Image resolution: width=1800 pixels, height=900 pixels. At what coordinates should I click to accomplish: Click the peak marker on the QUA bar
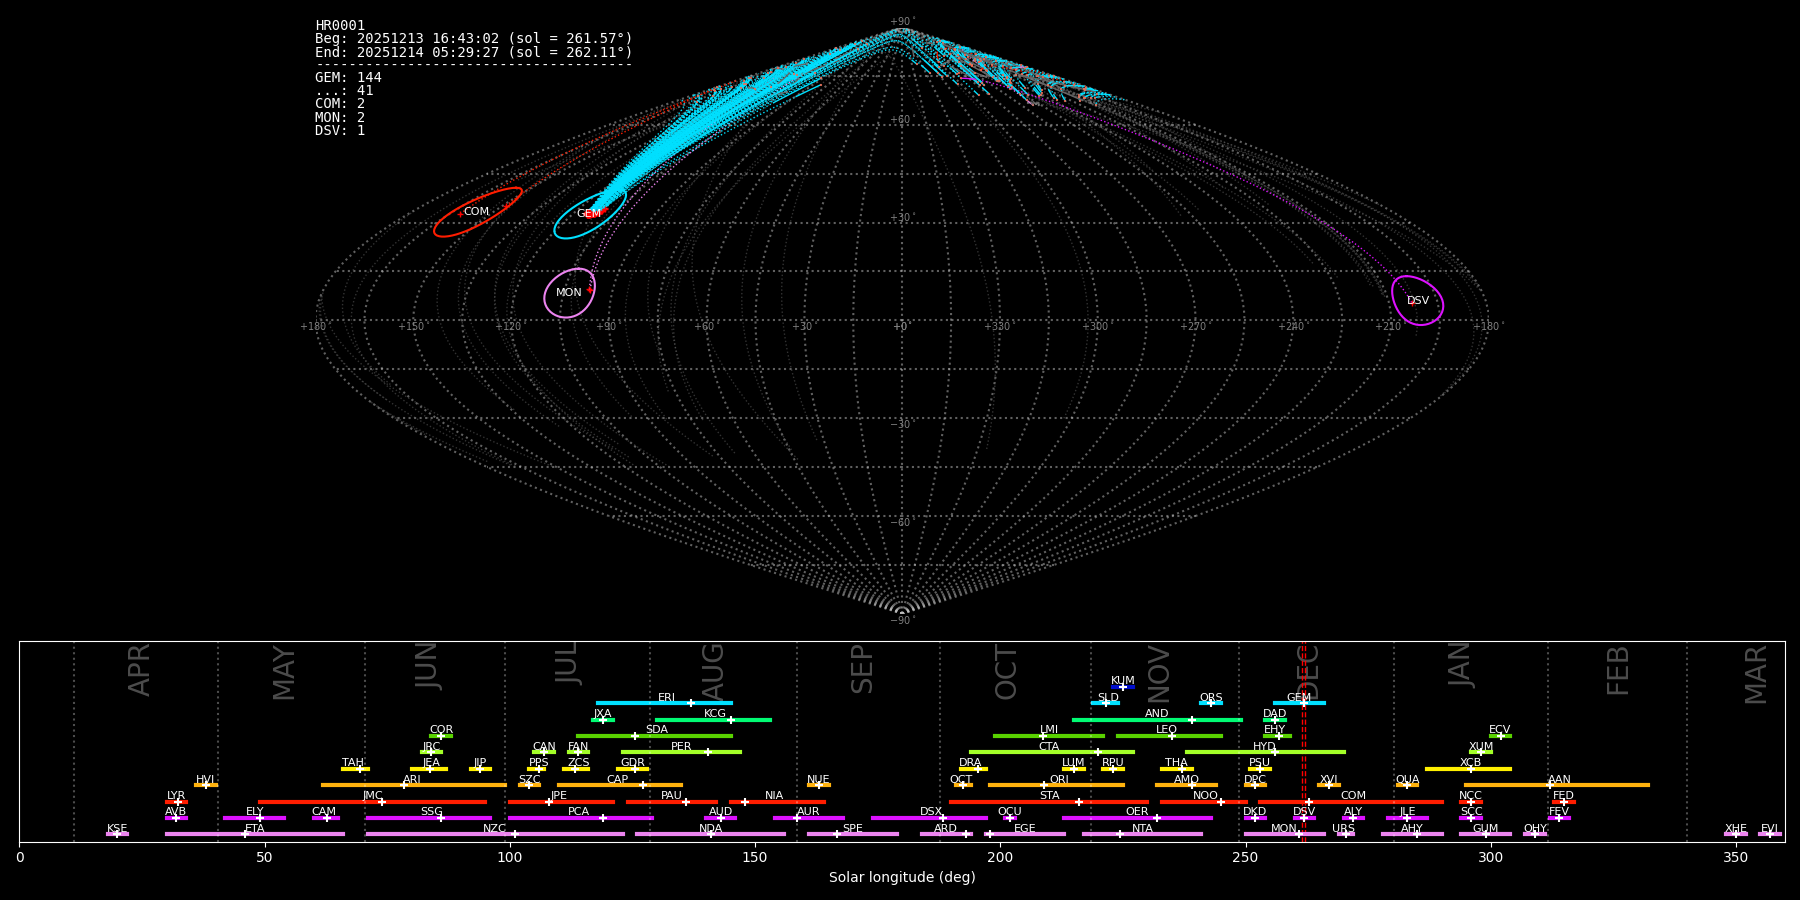1407,785
